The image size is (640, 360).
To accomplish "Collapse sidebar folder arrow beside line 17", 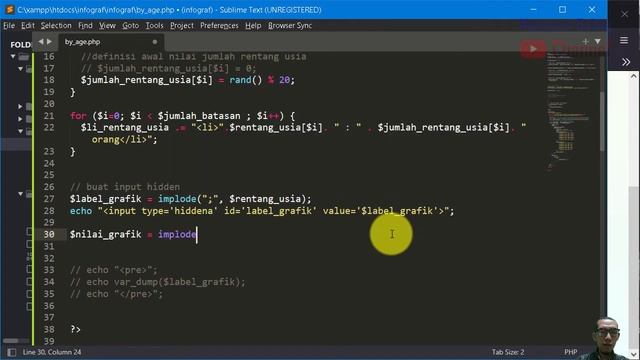I will (x=20, y=69).
